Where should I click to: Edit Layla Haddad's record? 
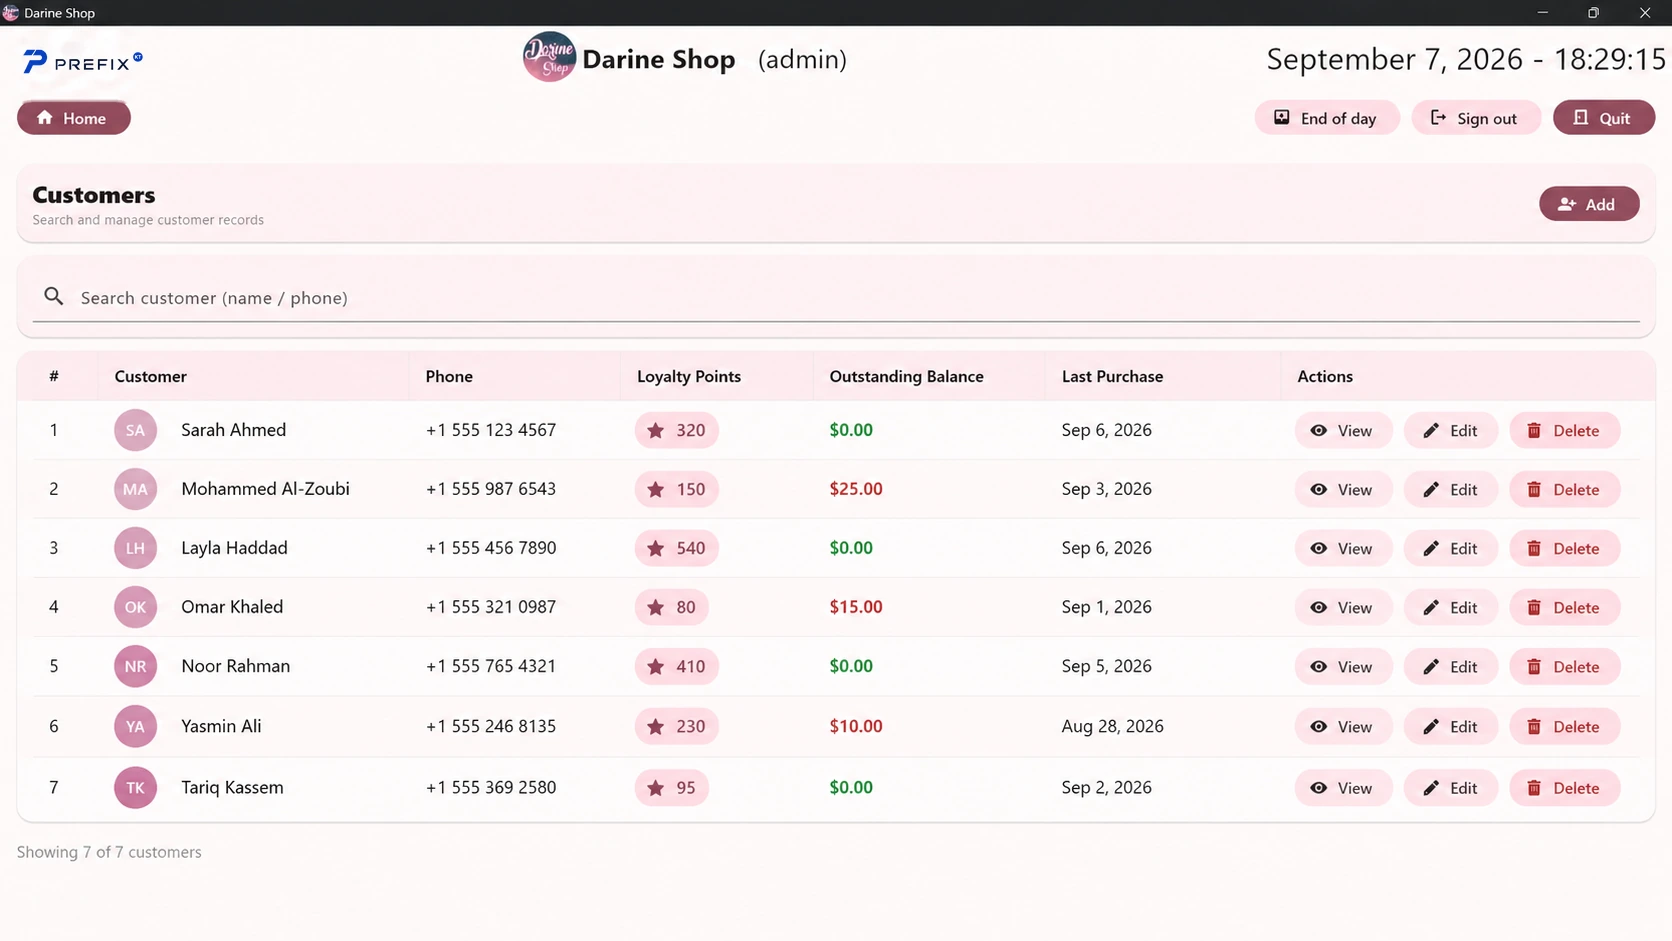tap(1450, 549)
